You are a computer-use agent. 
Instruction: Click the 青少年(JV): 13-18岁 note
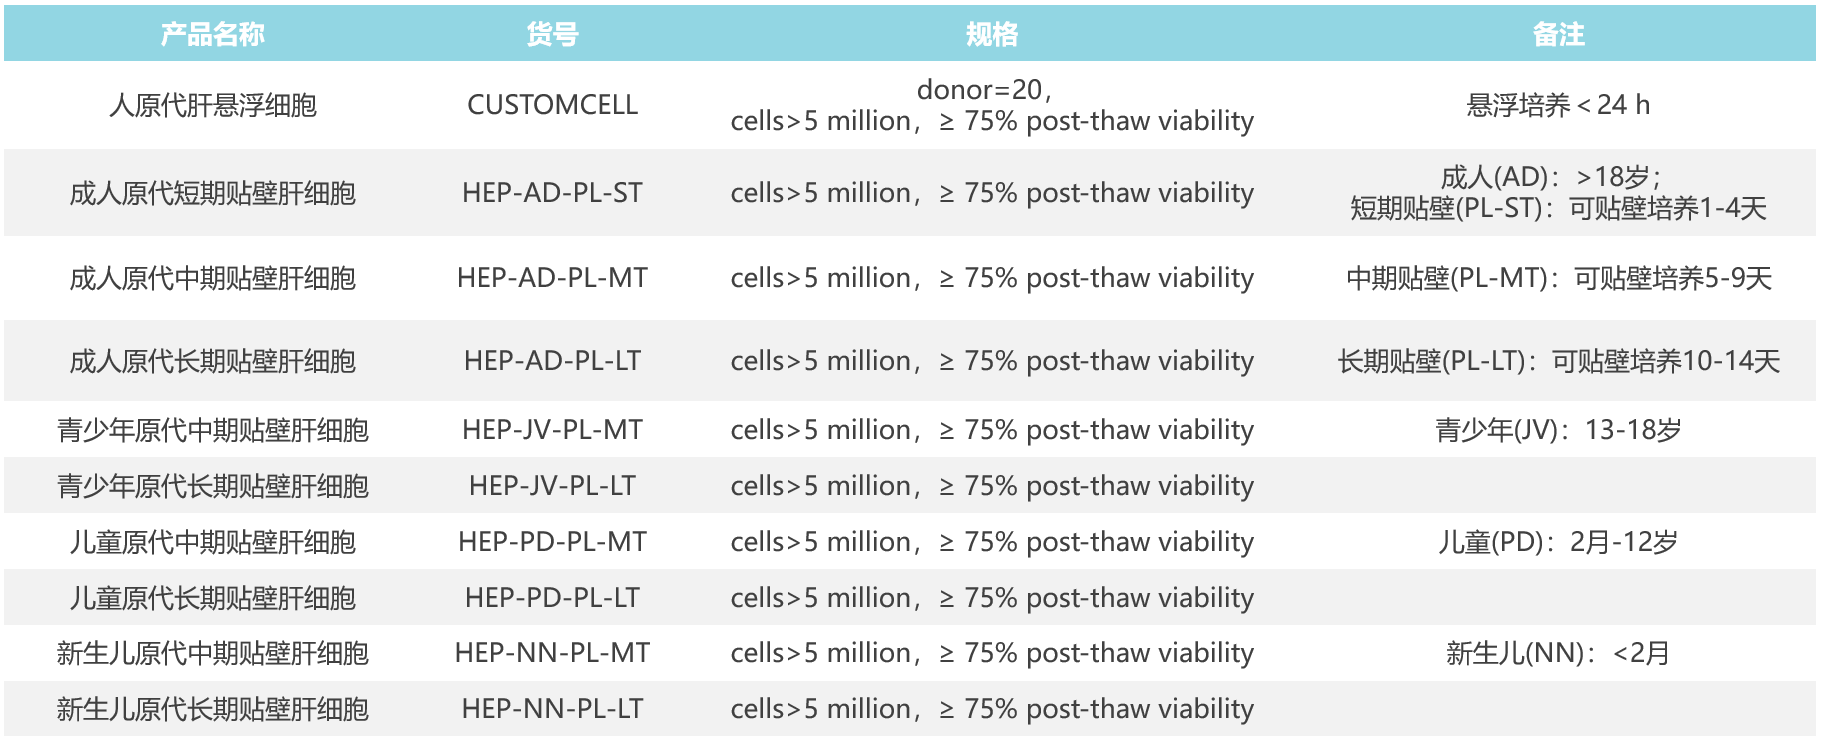(1558, 430)
